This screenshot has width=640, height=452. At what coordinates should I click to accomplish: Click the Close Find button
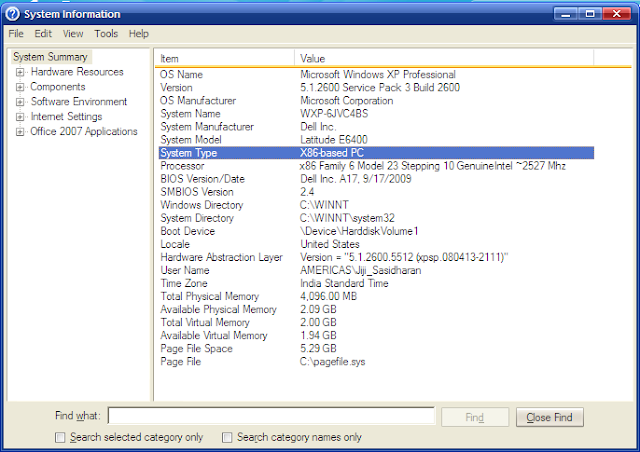[549, 417]
